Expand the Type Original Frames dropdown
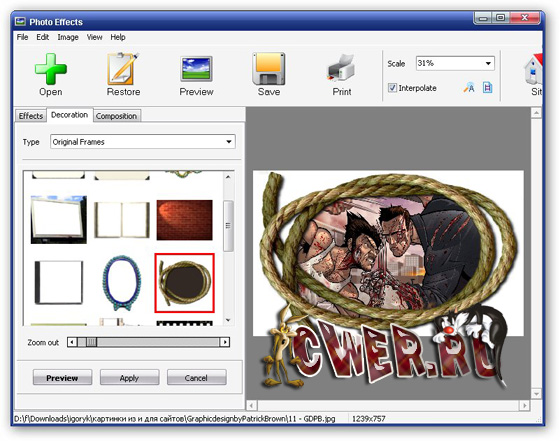Screen dimensions: 560x441 [229, 142]
